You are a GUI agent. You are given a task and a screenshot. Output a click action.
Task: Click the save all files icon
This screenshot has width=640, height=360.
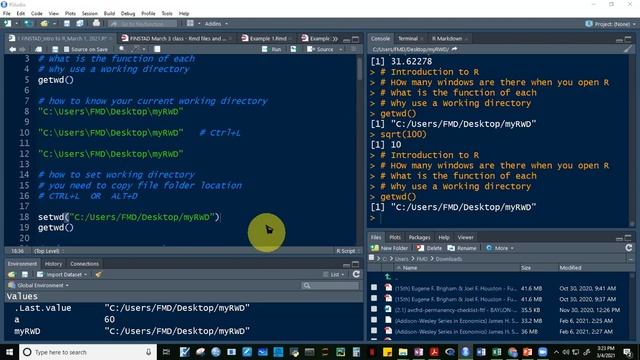click(80, 24)
